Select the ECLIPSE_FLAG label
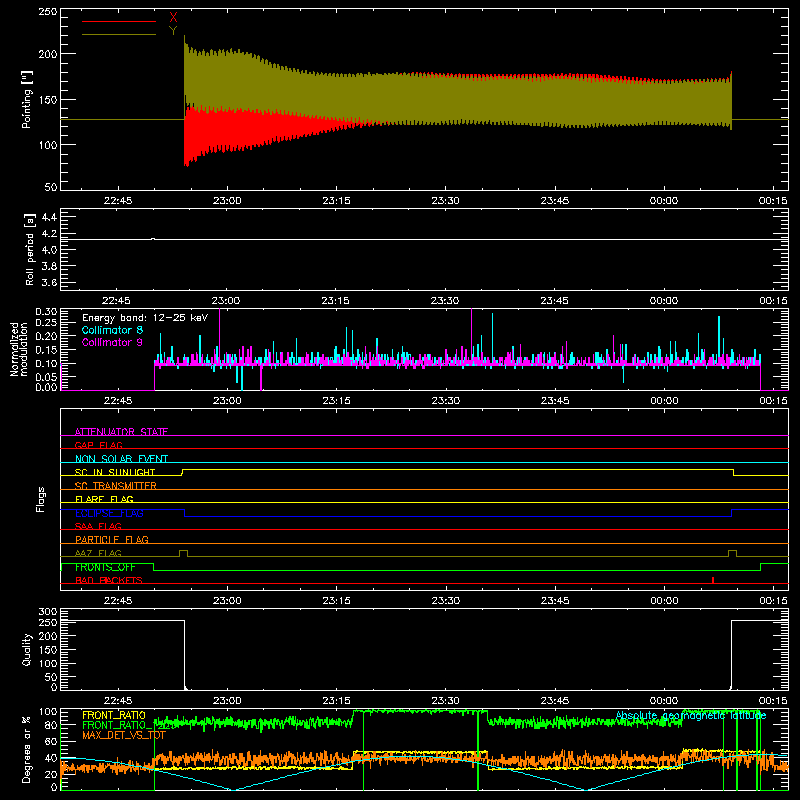 coord(109,513)
